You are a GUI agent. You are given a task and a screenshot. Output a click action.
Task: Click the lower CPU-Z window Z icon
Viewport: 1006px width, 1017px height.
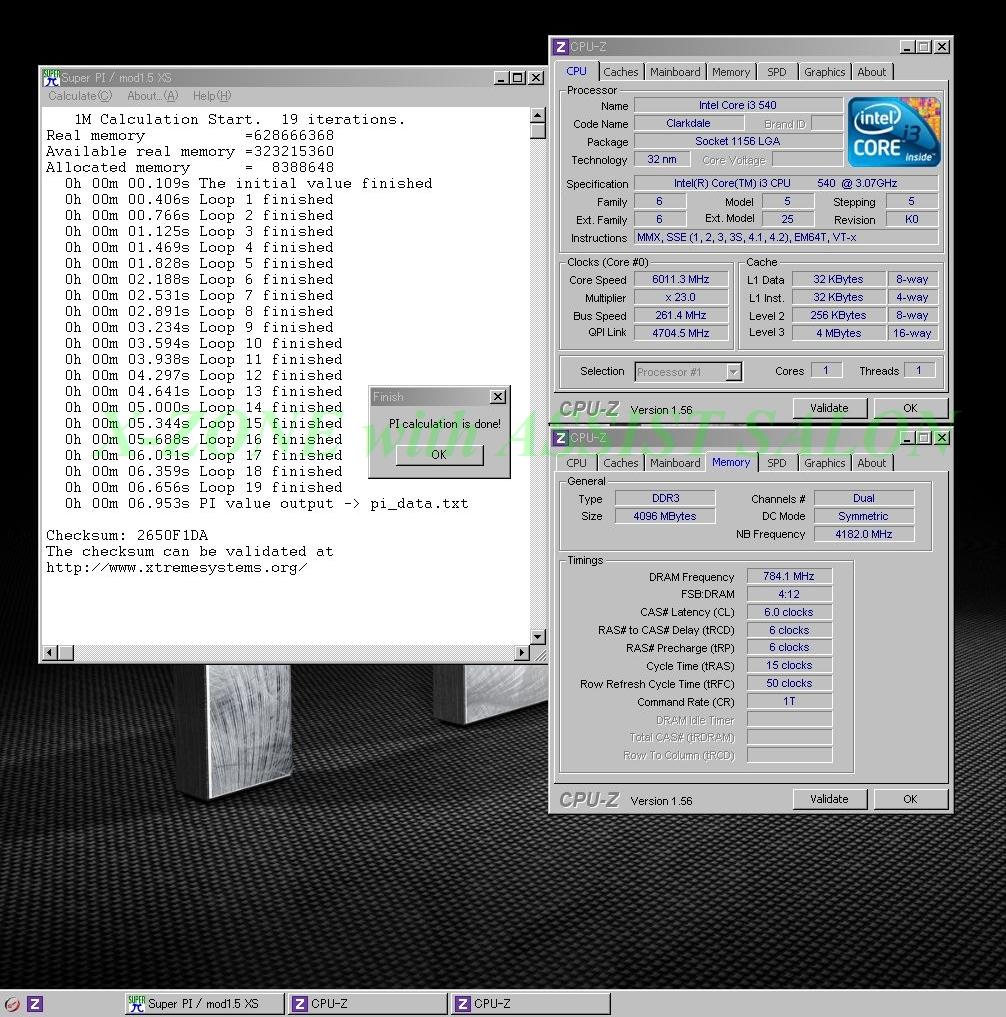point(560,438)
